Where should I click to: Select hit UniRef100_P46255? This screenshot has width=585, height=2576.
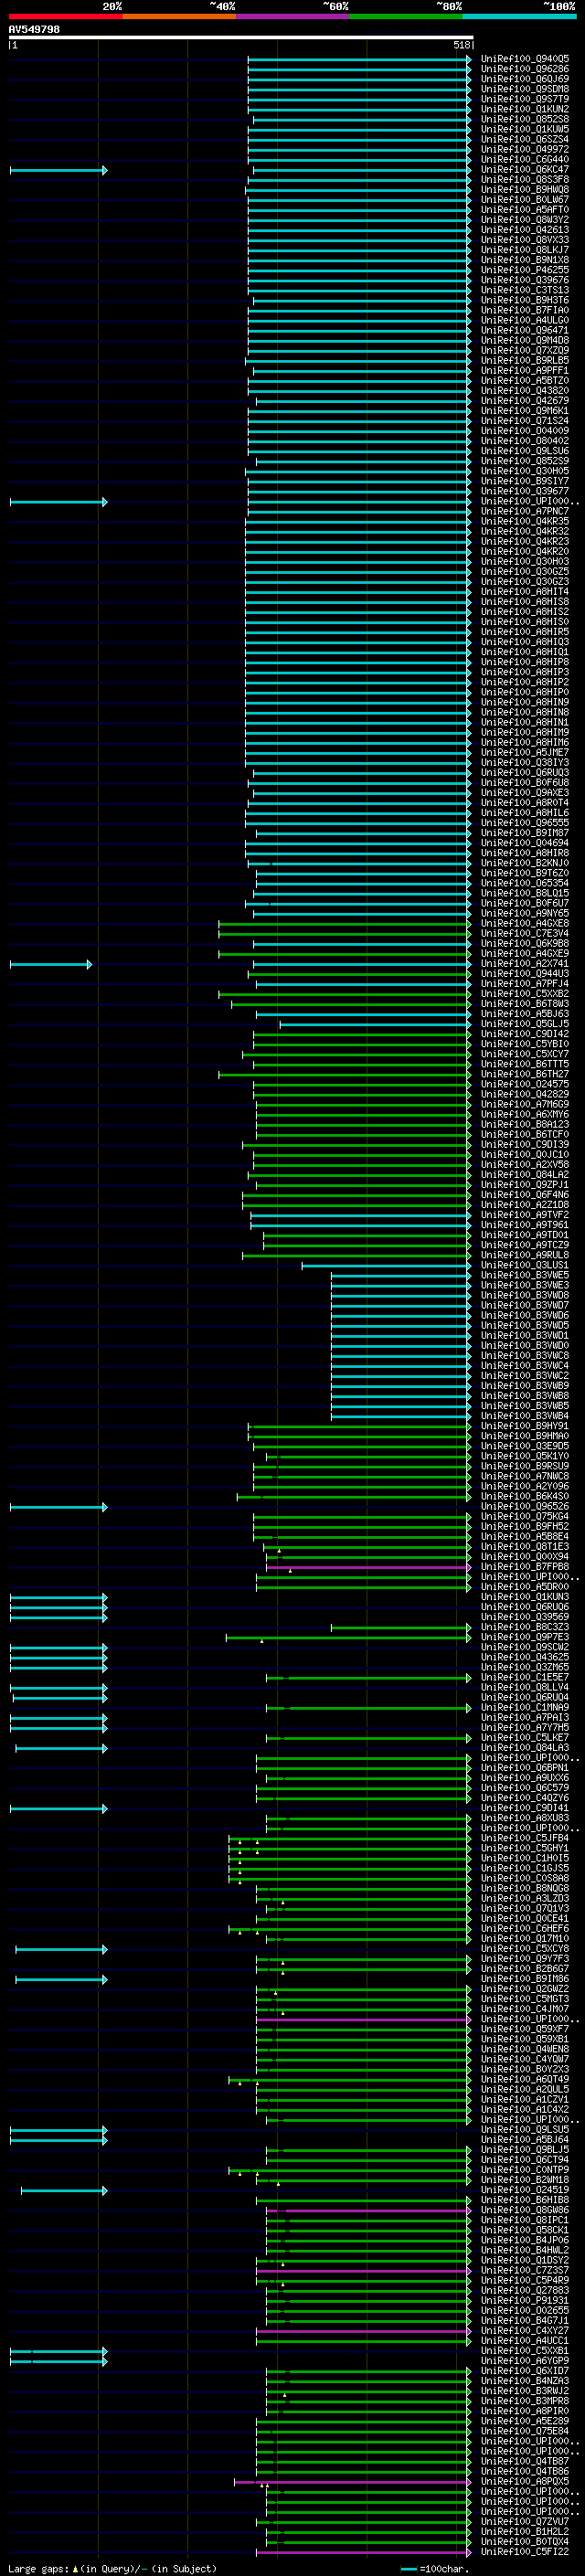525,270
